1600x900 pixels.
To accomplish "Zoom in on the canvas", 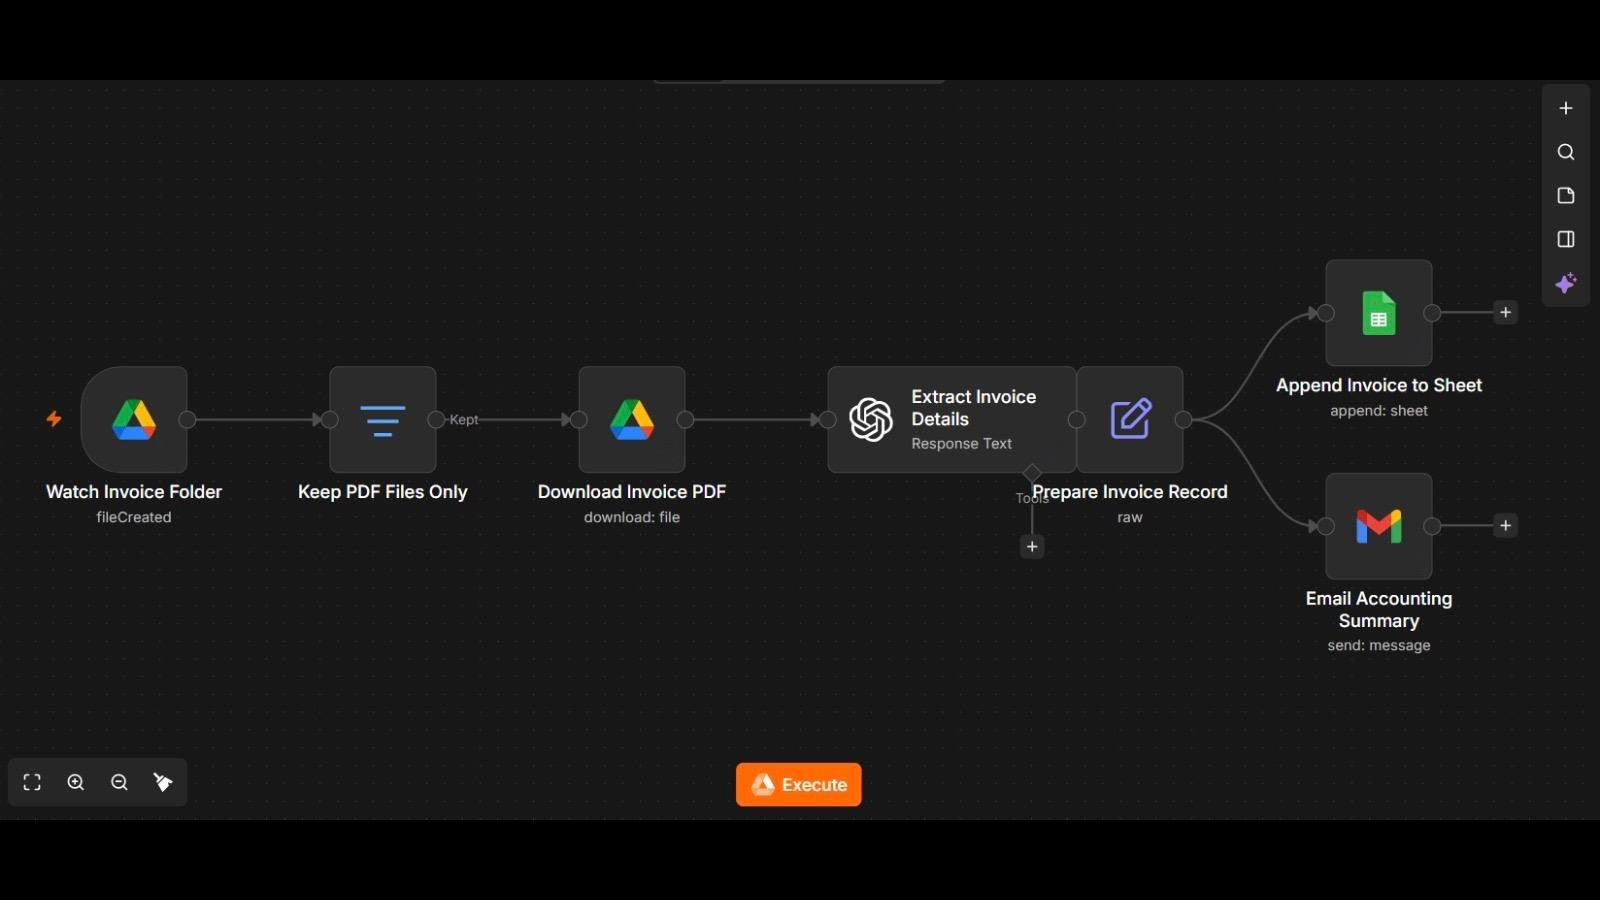I will click(76, 783).
